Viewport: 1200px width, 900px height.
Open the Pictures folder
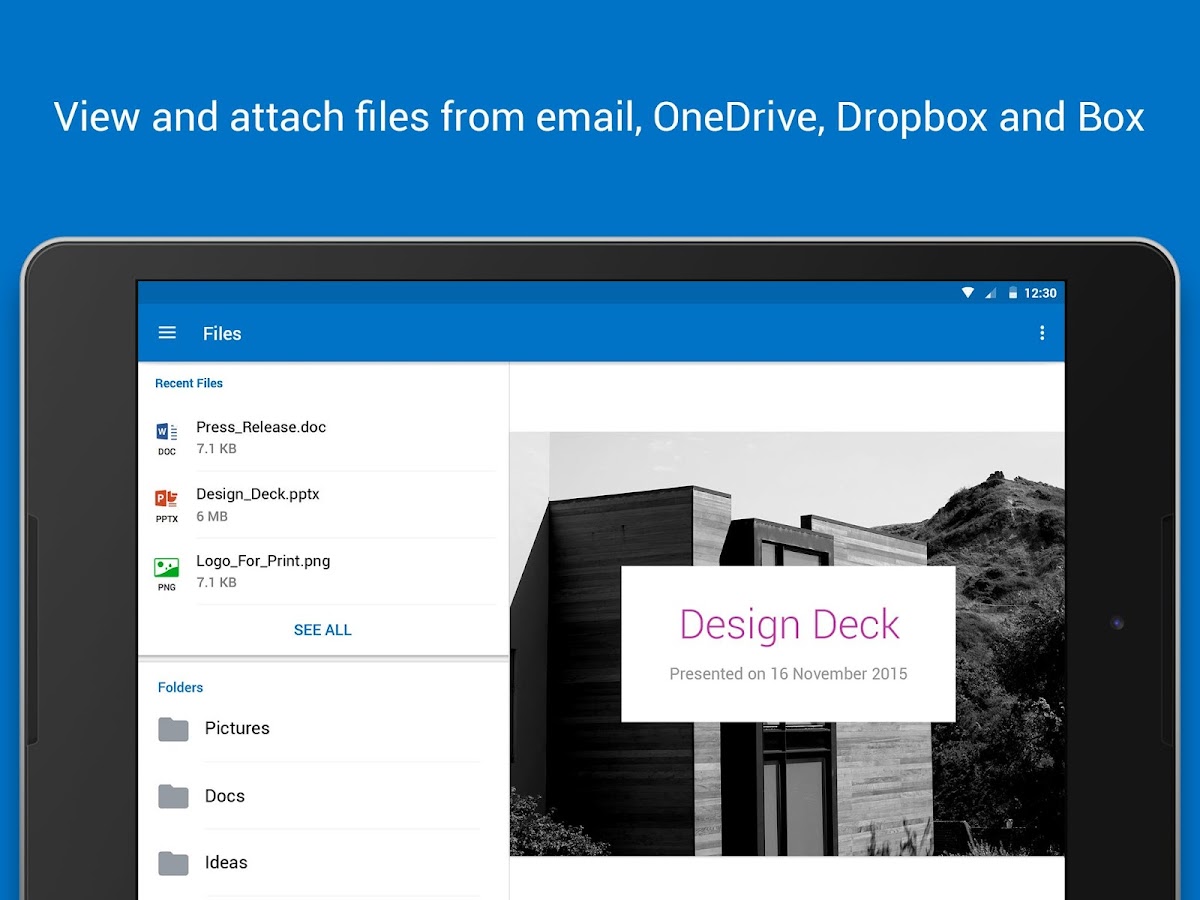tap(237, 729)
